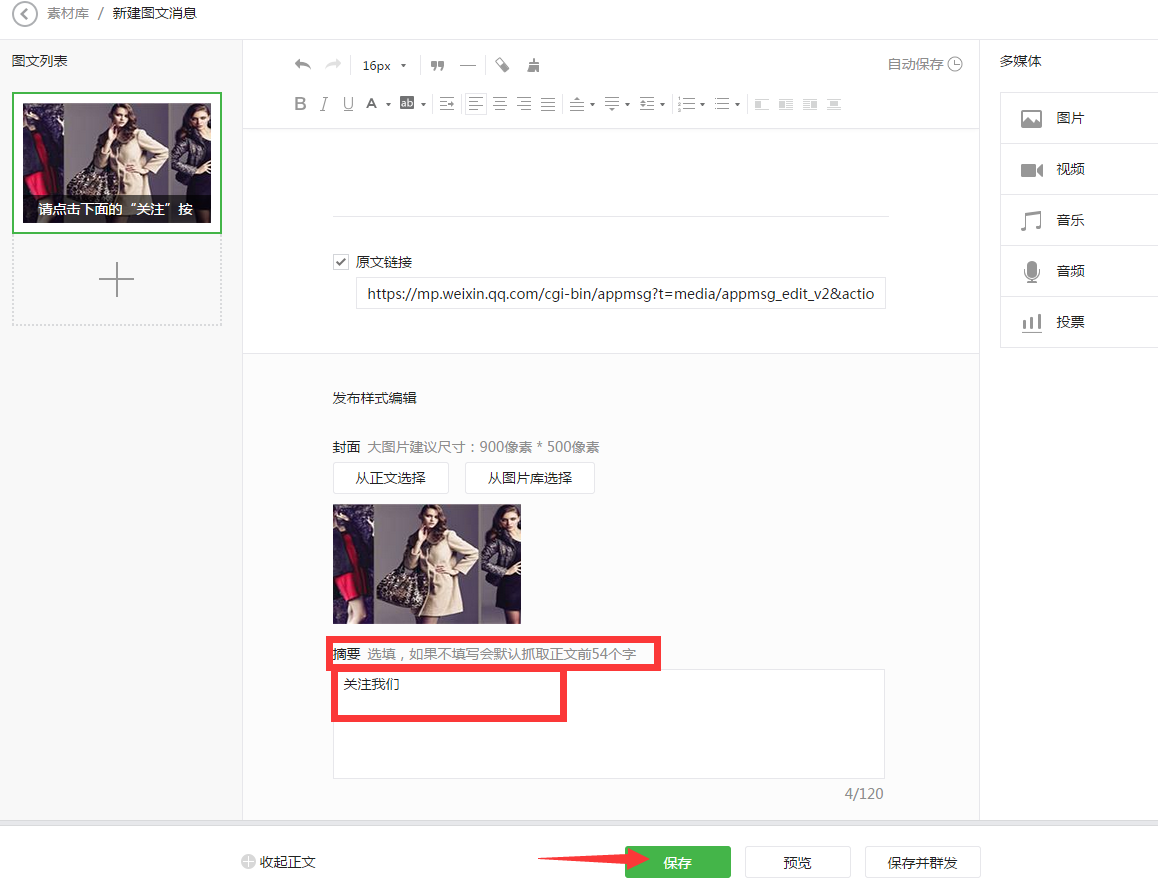Underline the selected text
Image resolution: width=1158 pixels, height=892 pixels.
pos(348,104)
